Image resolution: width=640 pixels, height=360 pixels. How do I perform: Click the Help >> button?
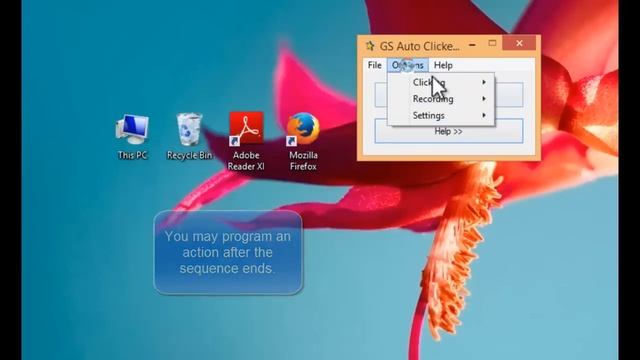449,131
